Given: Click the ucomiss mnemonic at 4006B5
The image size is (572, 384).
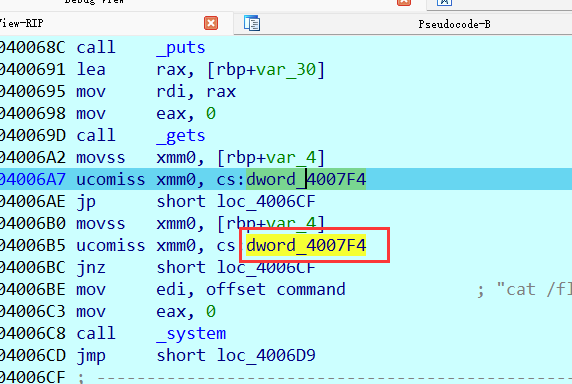Looking at the screenshot, I should click(111, 245).
